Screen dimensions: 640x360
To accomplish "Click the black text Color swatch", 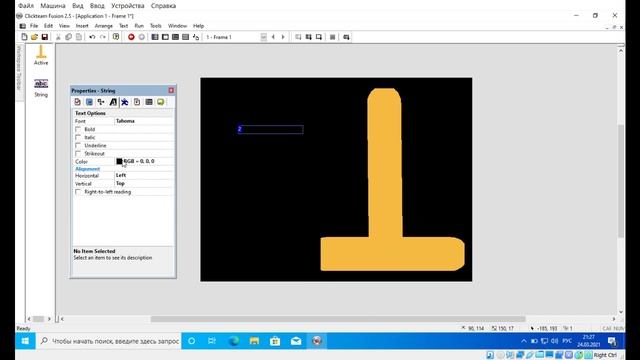I will 119,161.
